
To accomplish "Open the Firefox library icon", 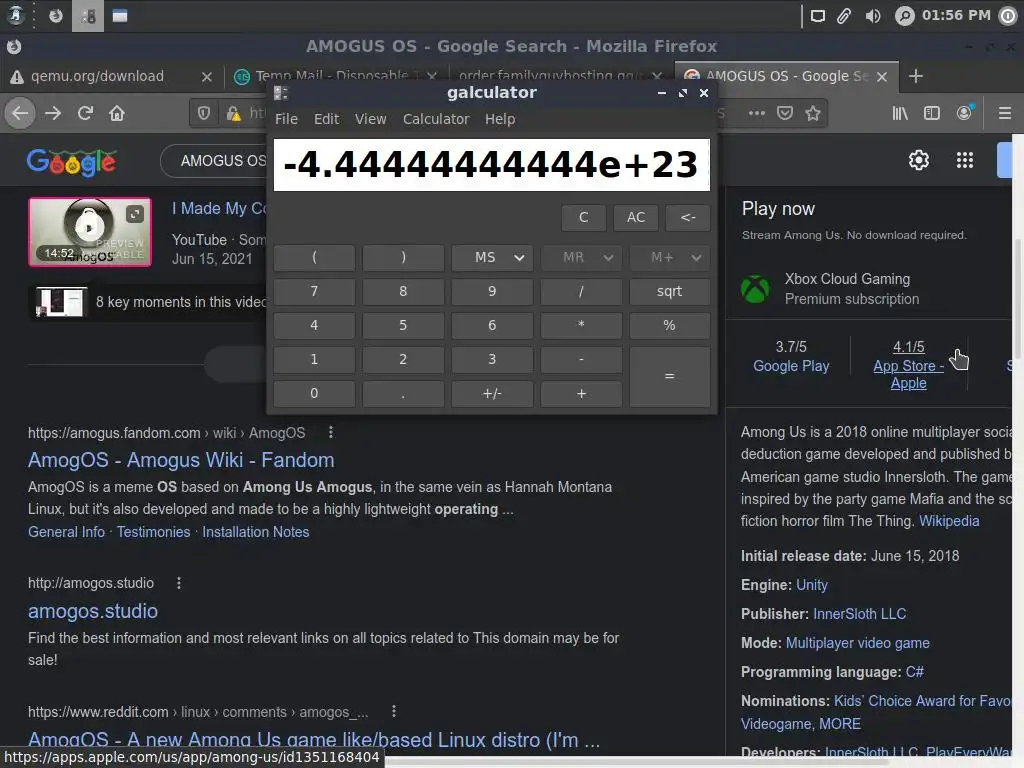I will click(900, 114).
